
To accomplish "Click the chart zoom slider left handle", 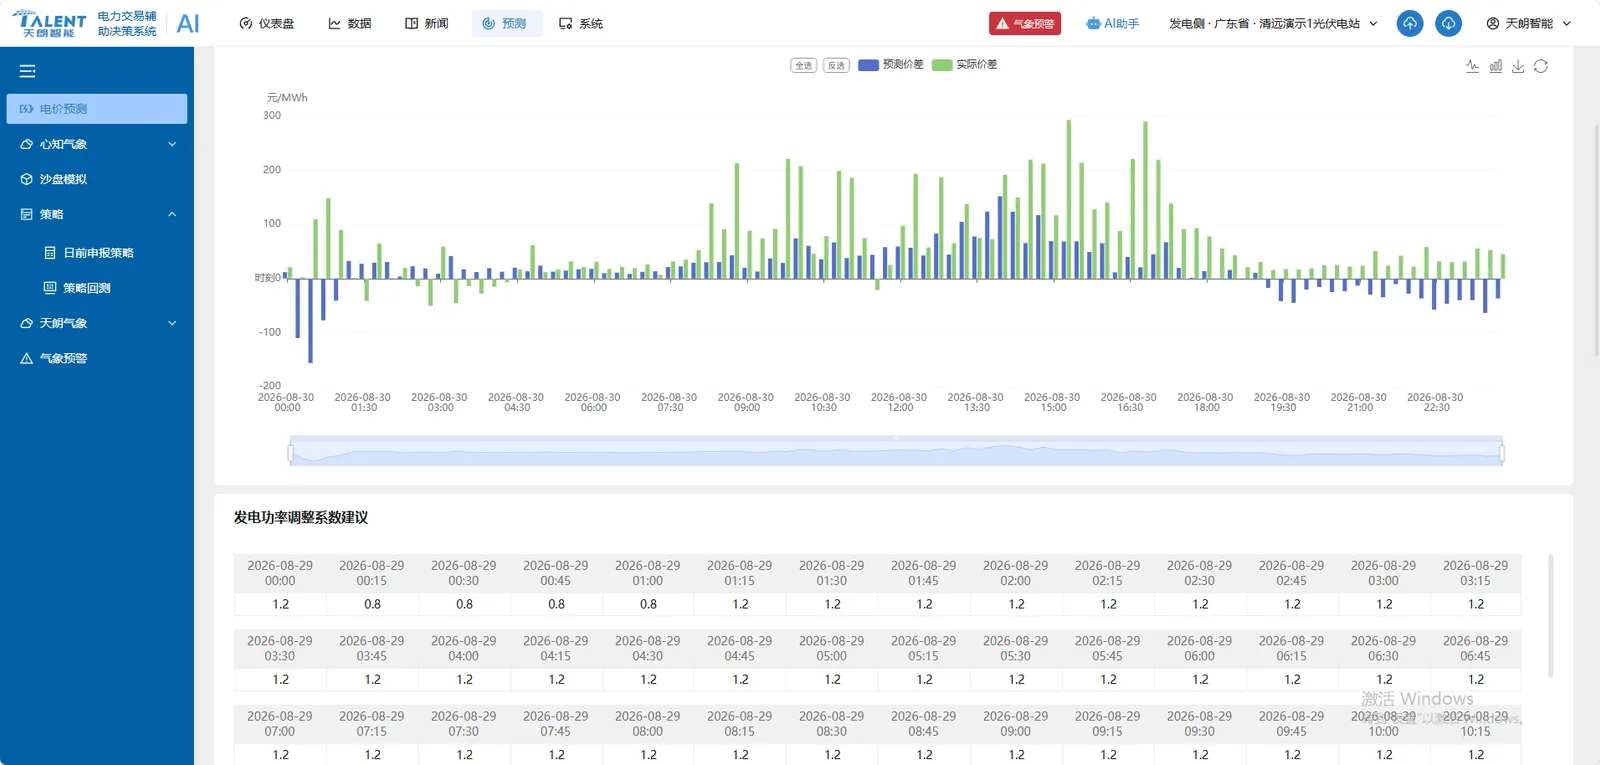I will coord(290,454).
